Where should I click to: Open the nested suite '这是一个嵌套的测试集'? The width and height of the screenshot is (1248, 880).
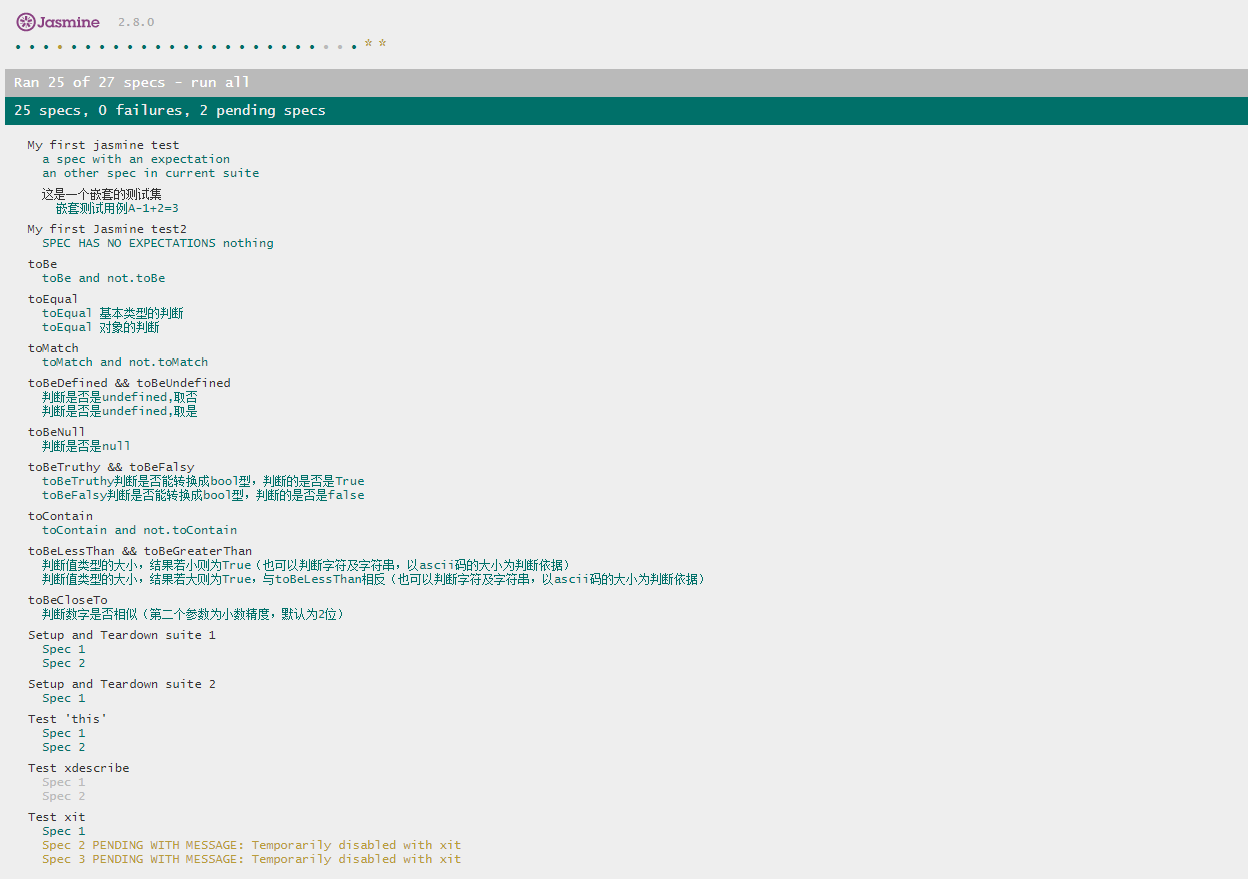point(101,194)
